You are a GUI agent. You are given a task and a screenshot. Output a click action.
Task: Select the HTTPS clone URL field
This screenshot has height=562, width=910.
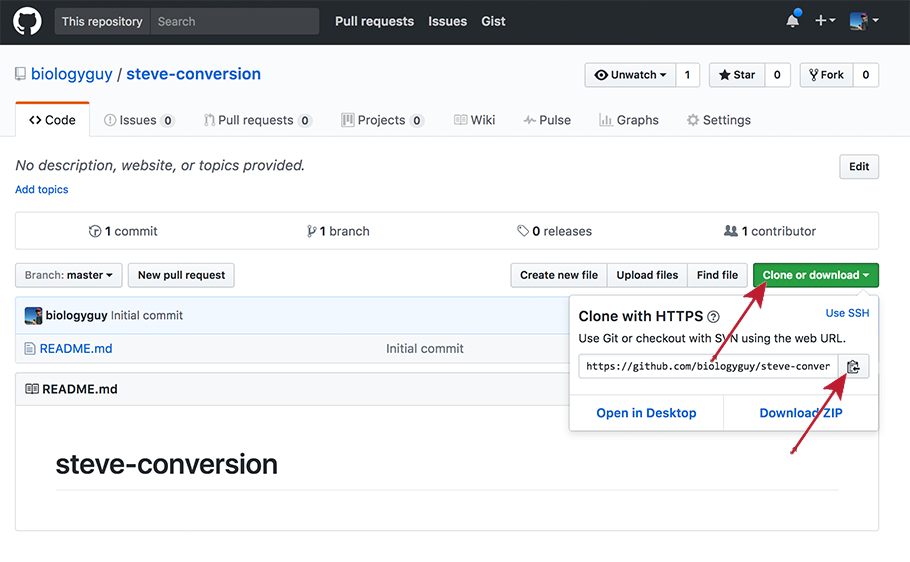click(x=709, y=366)
